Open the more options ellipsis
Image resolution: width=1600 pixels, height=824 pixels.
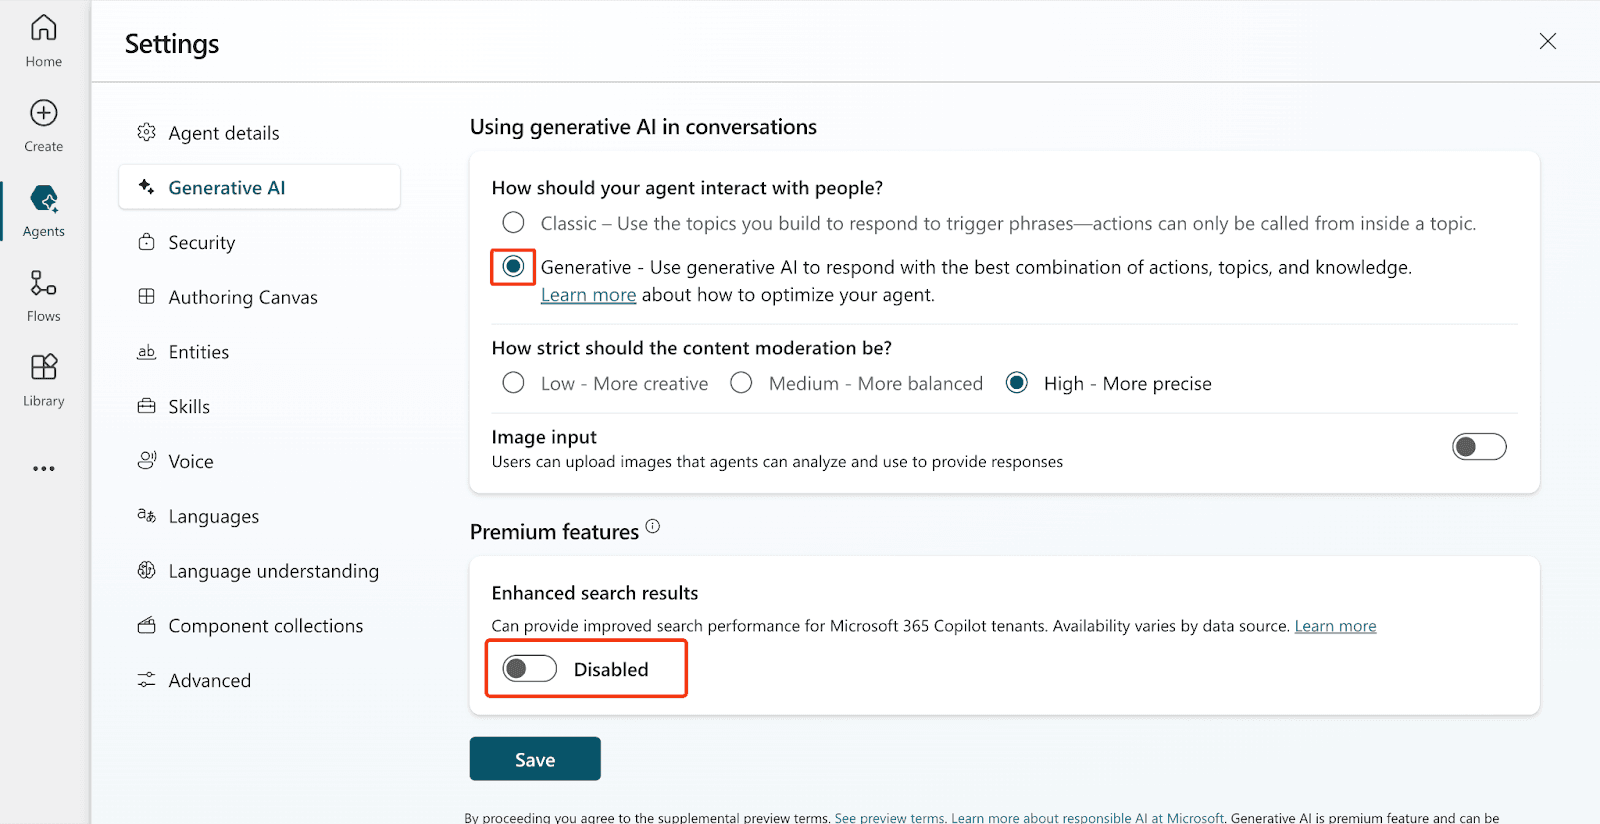pos(43,468)
